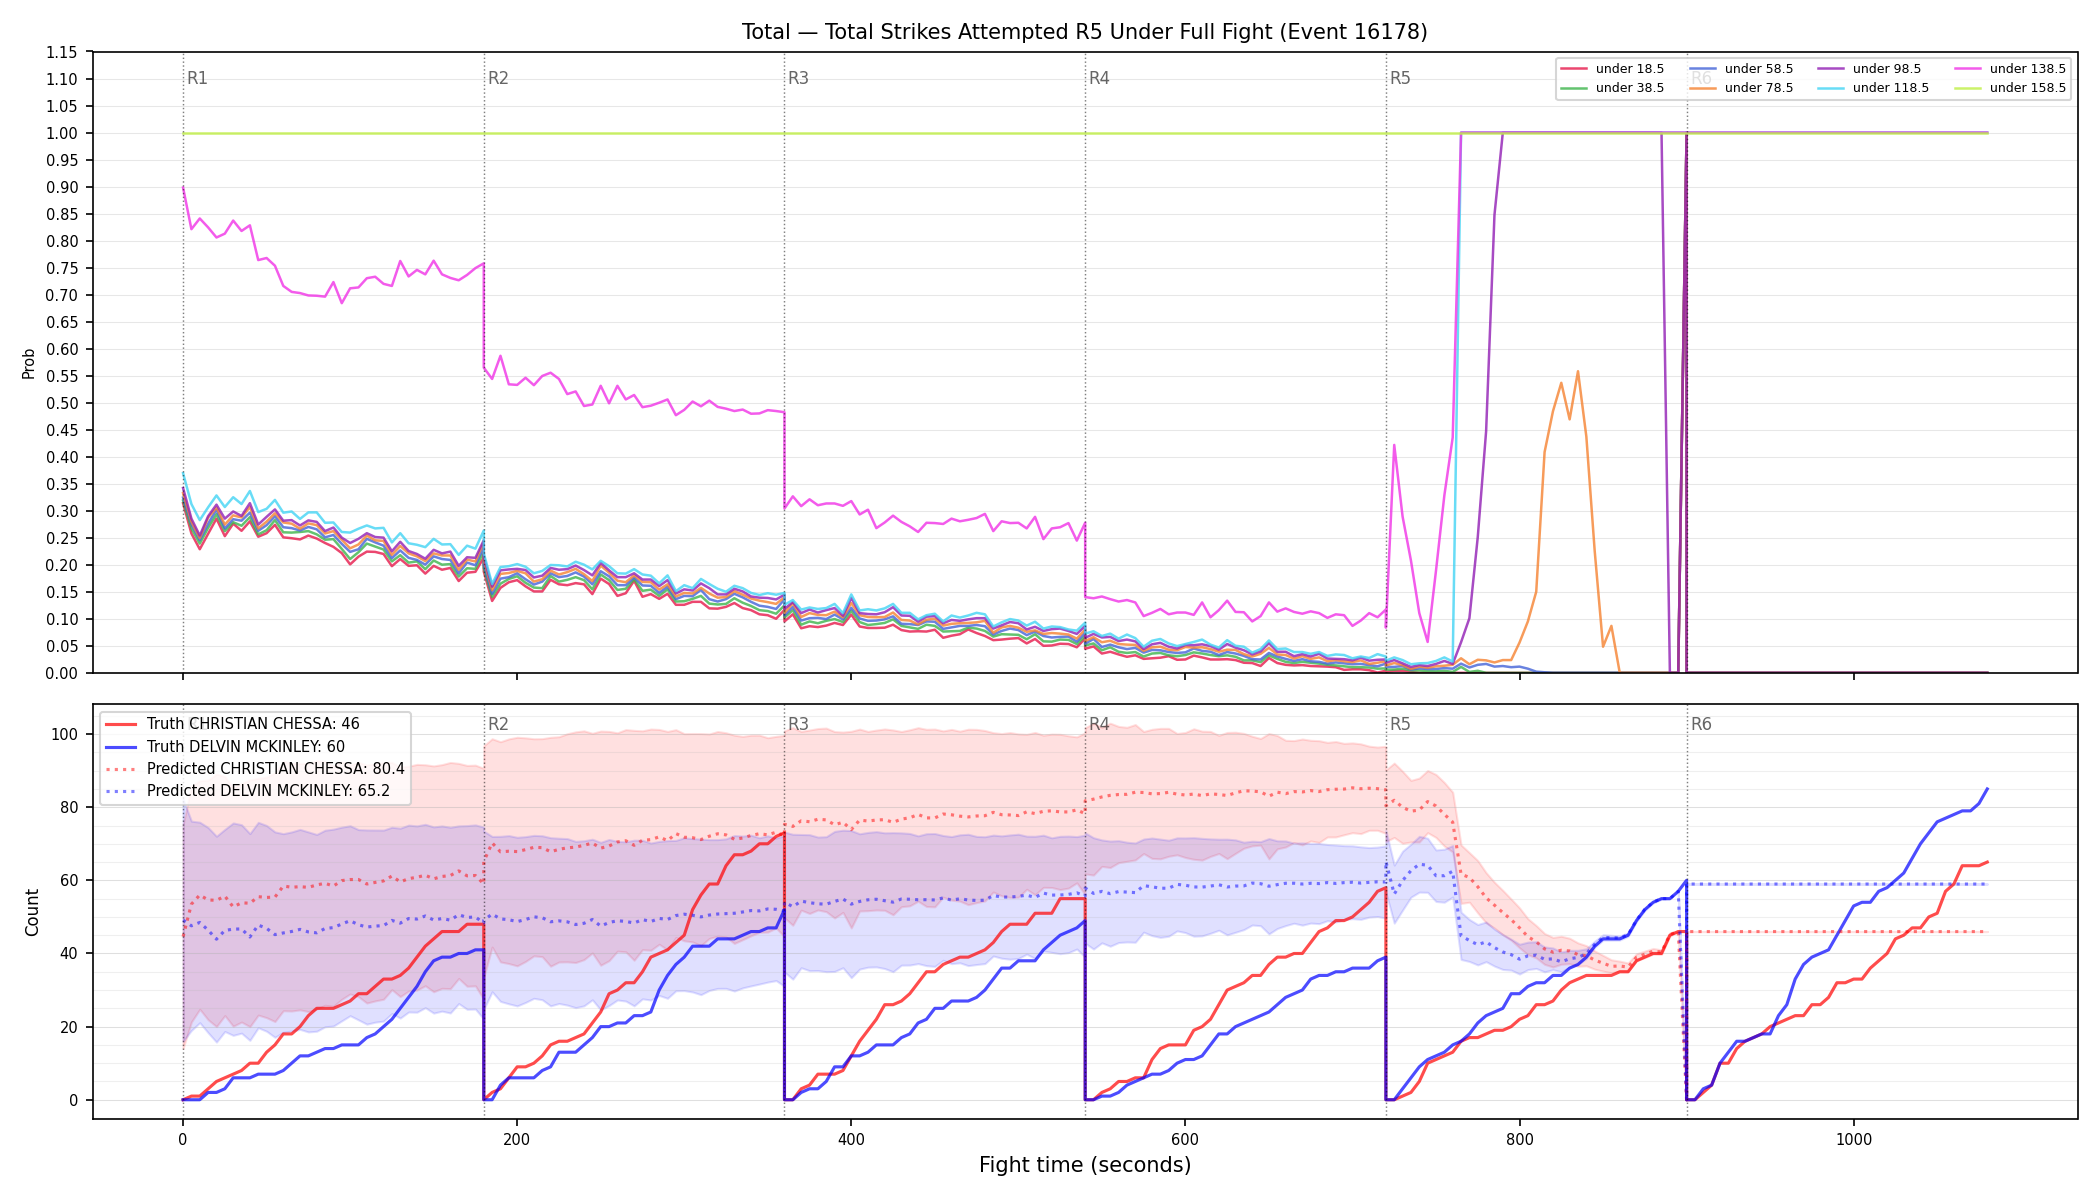
Task: Click the R5 round marker in bottom chart
Action: 1400,724
